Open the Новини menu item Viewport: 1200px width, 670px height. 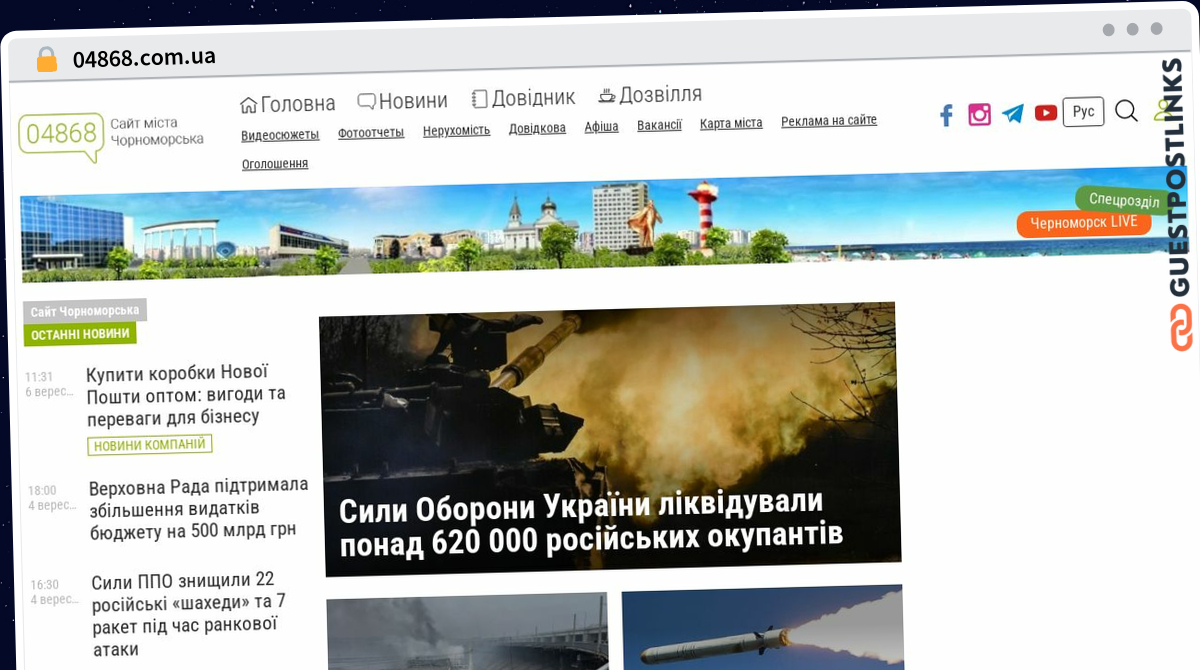[x=403, y=100]
